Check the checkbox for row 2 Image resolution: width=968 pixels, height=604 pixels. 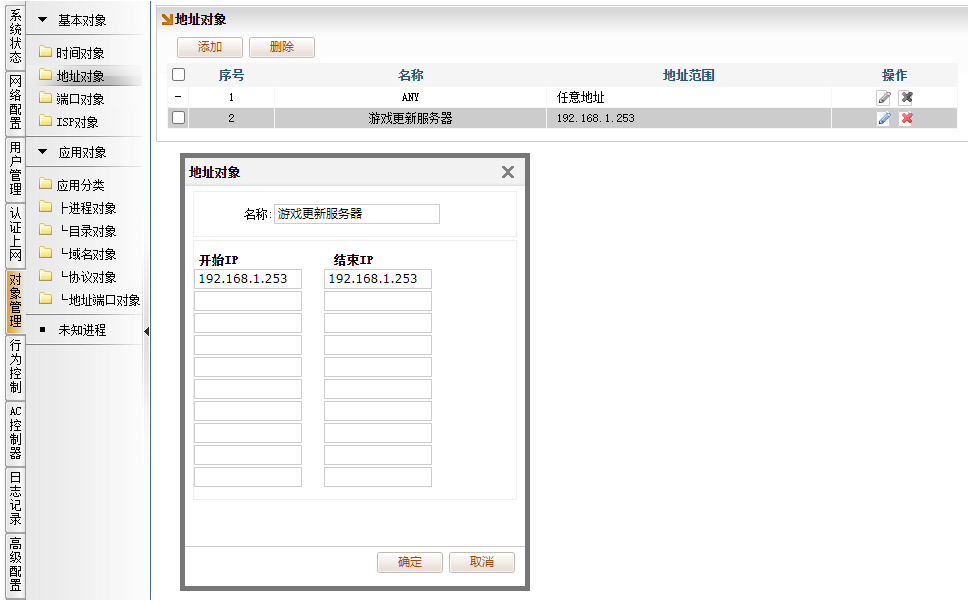178,118
